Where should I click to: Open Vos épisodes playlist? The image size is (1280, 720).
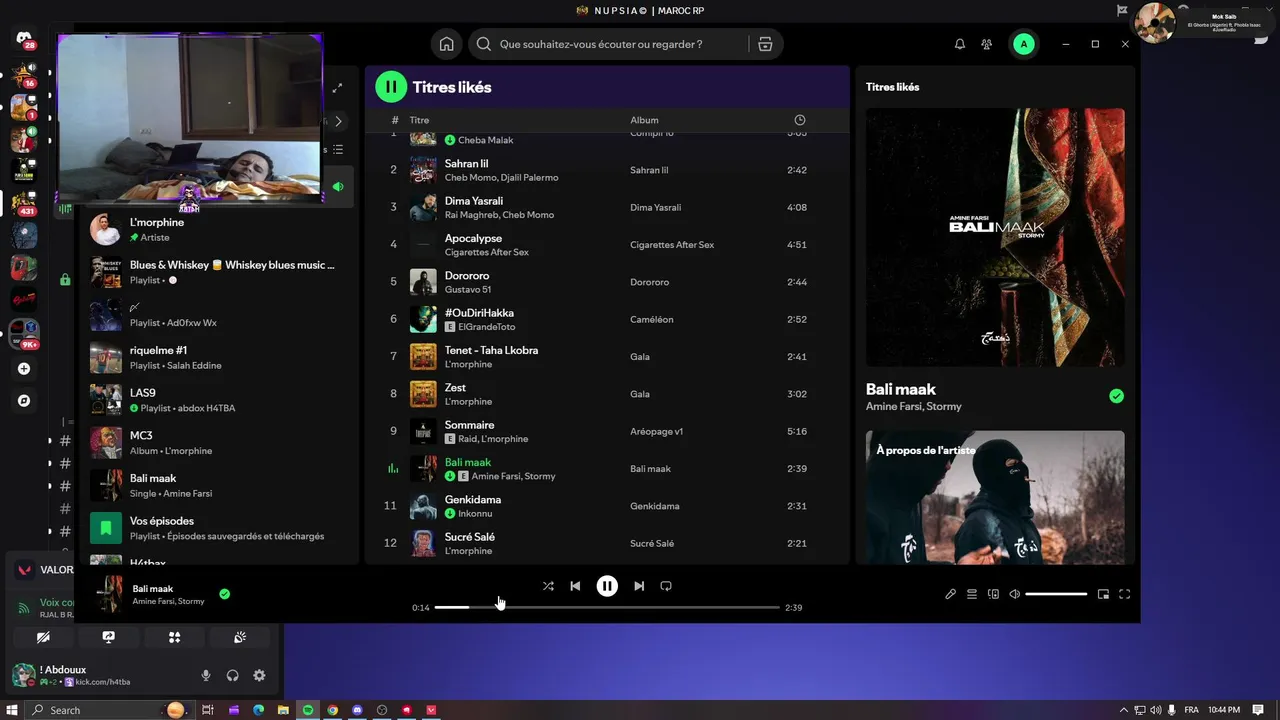pos(218,528)
